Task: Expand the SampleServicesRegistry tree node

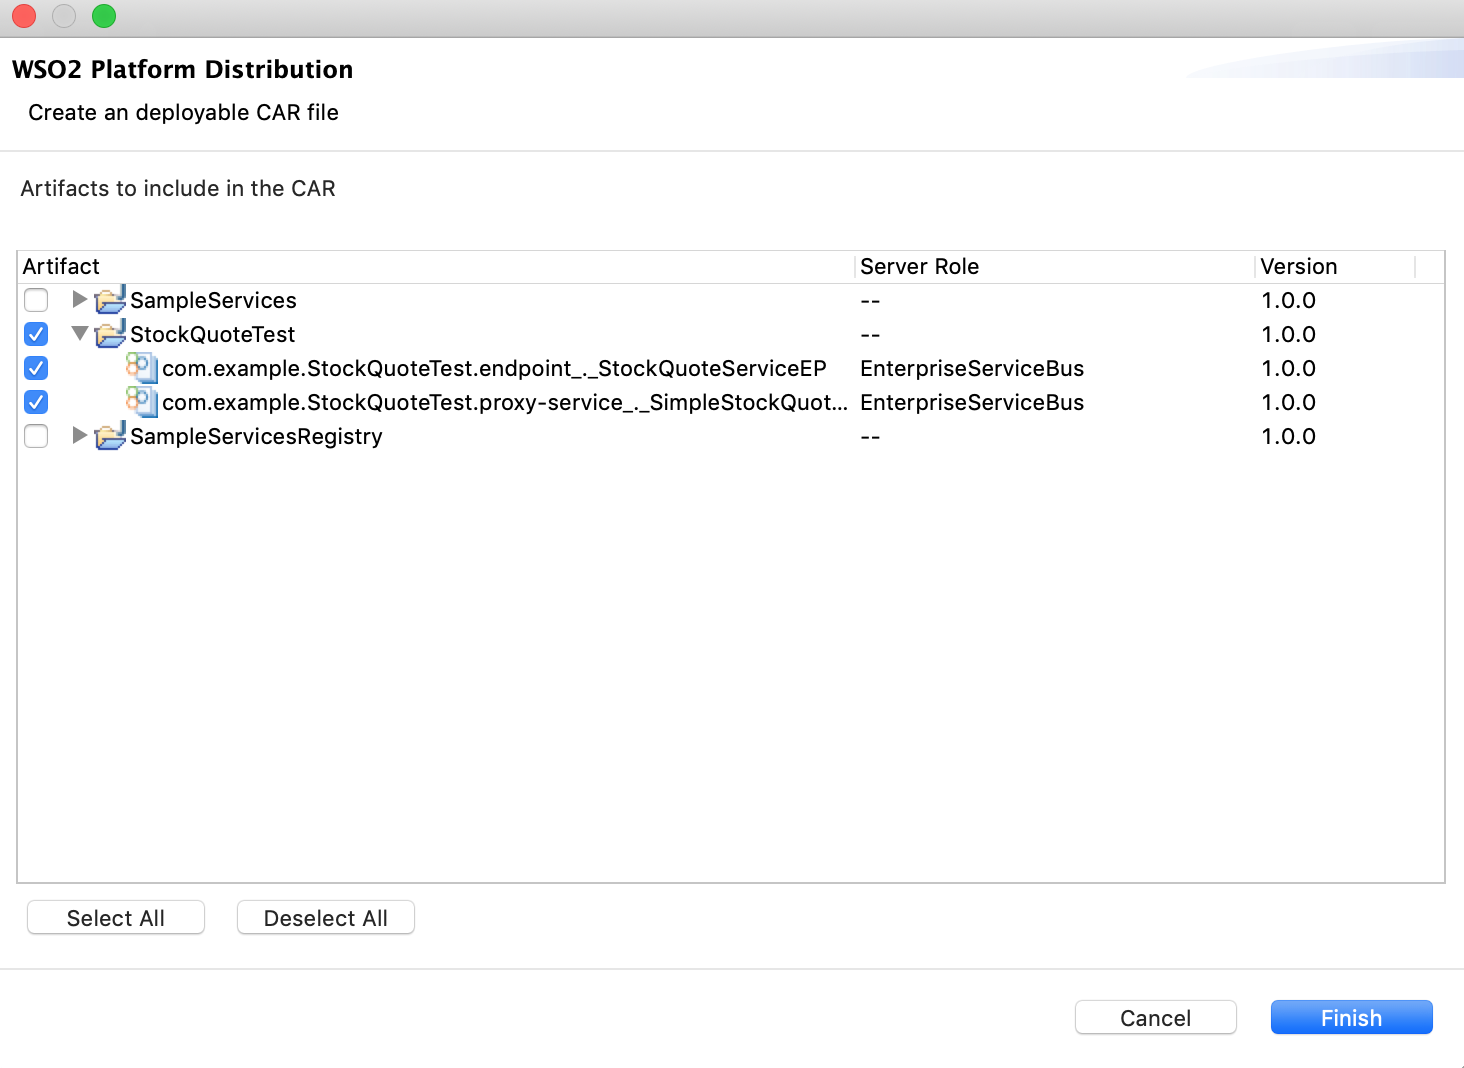Action: (79, 435)
